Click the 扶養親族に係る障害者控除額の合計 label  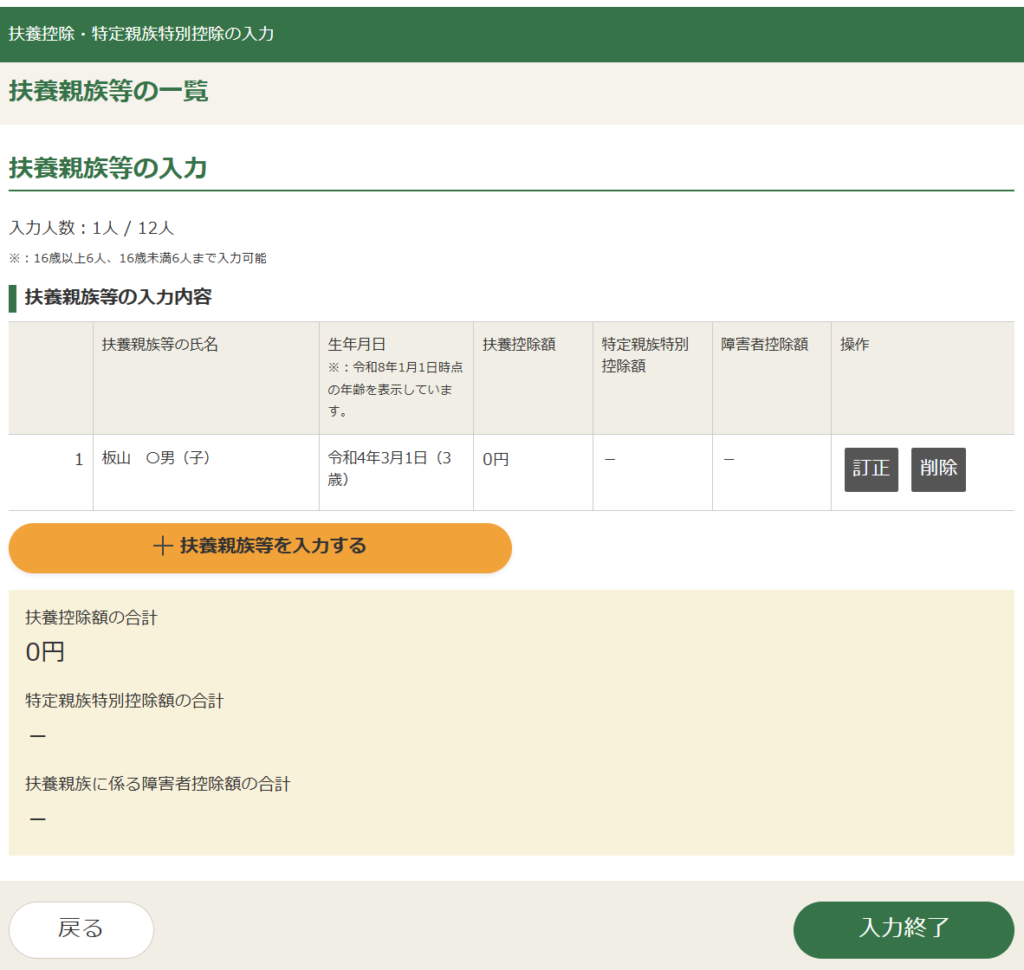[157, 784]
